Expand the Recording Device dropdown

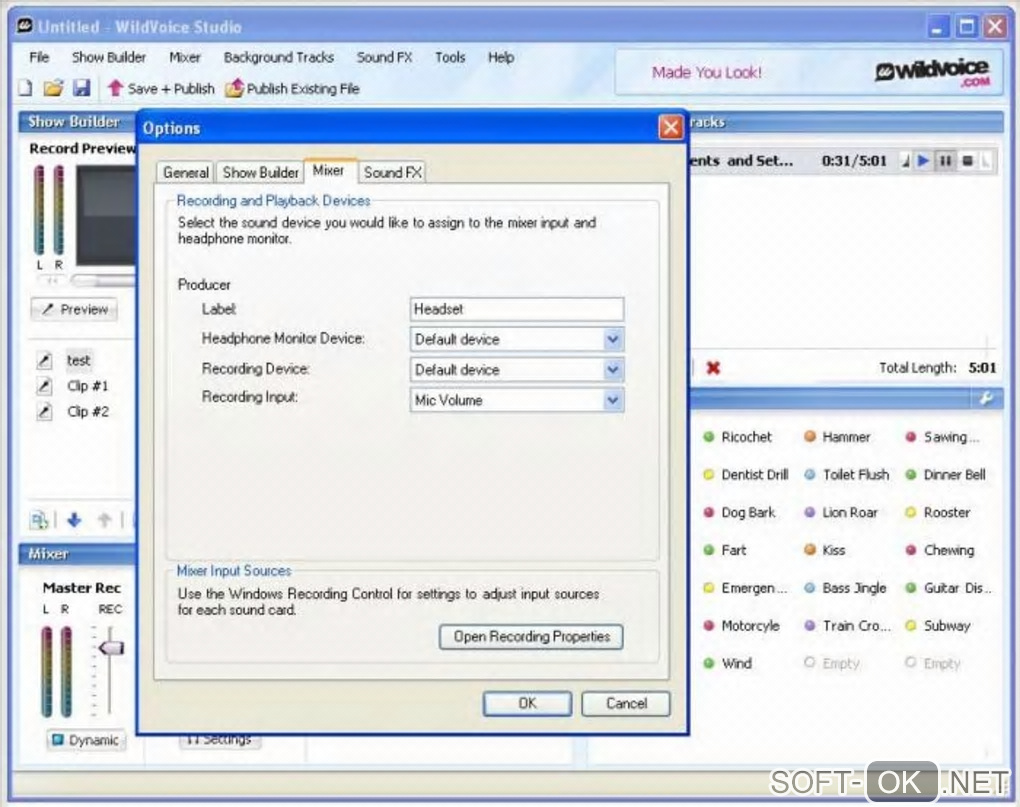pos(612,369)
